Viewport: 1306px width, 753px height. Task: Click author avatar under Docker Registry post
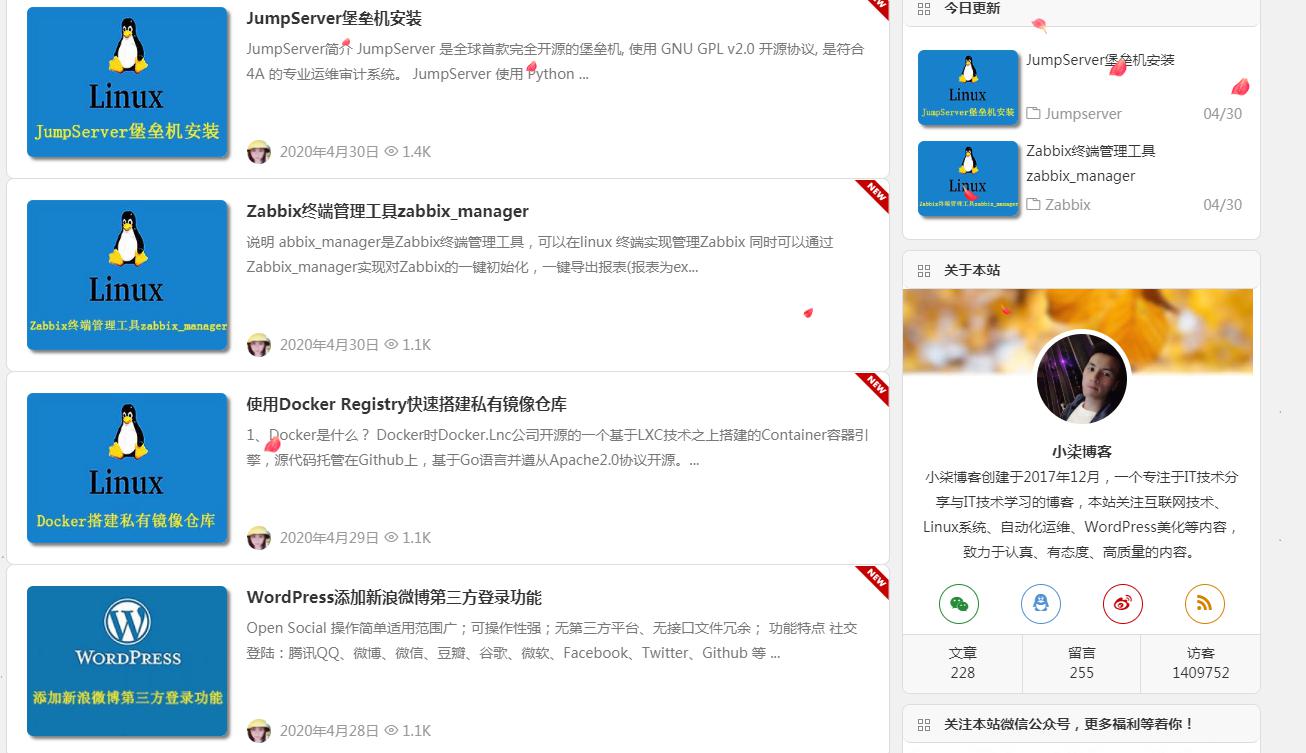[x=259, y=538]
